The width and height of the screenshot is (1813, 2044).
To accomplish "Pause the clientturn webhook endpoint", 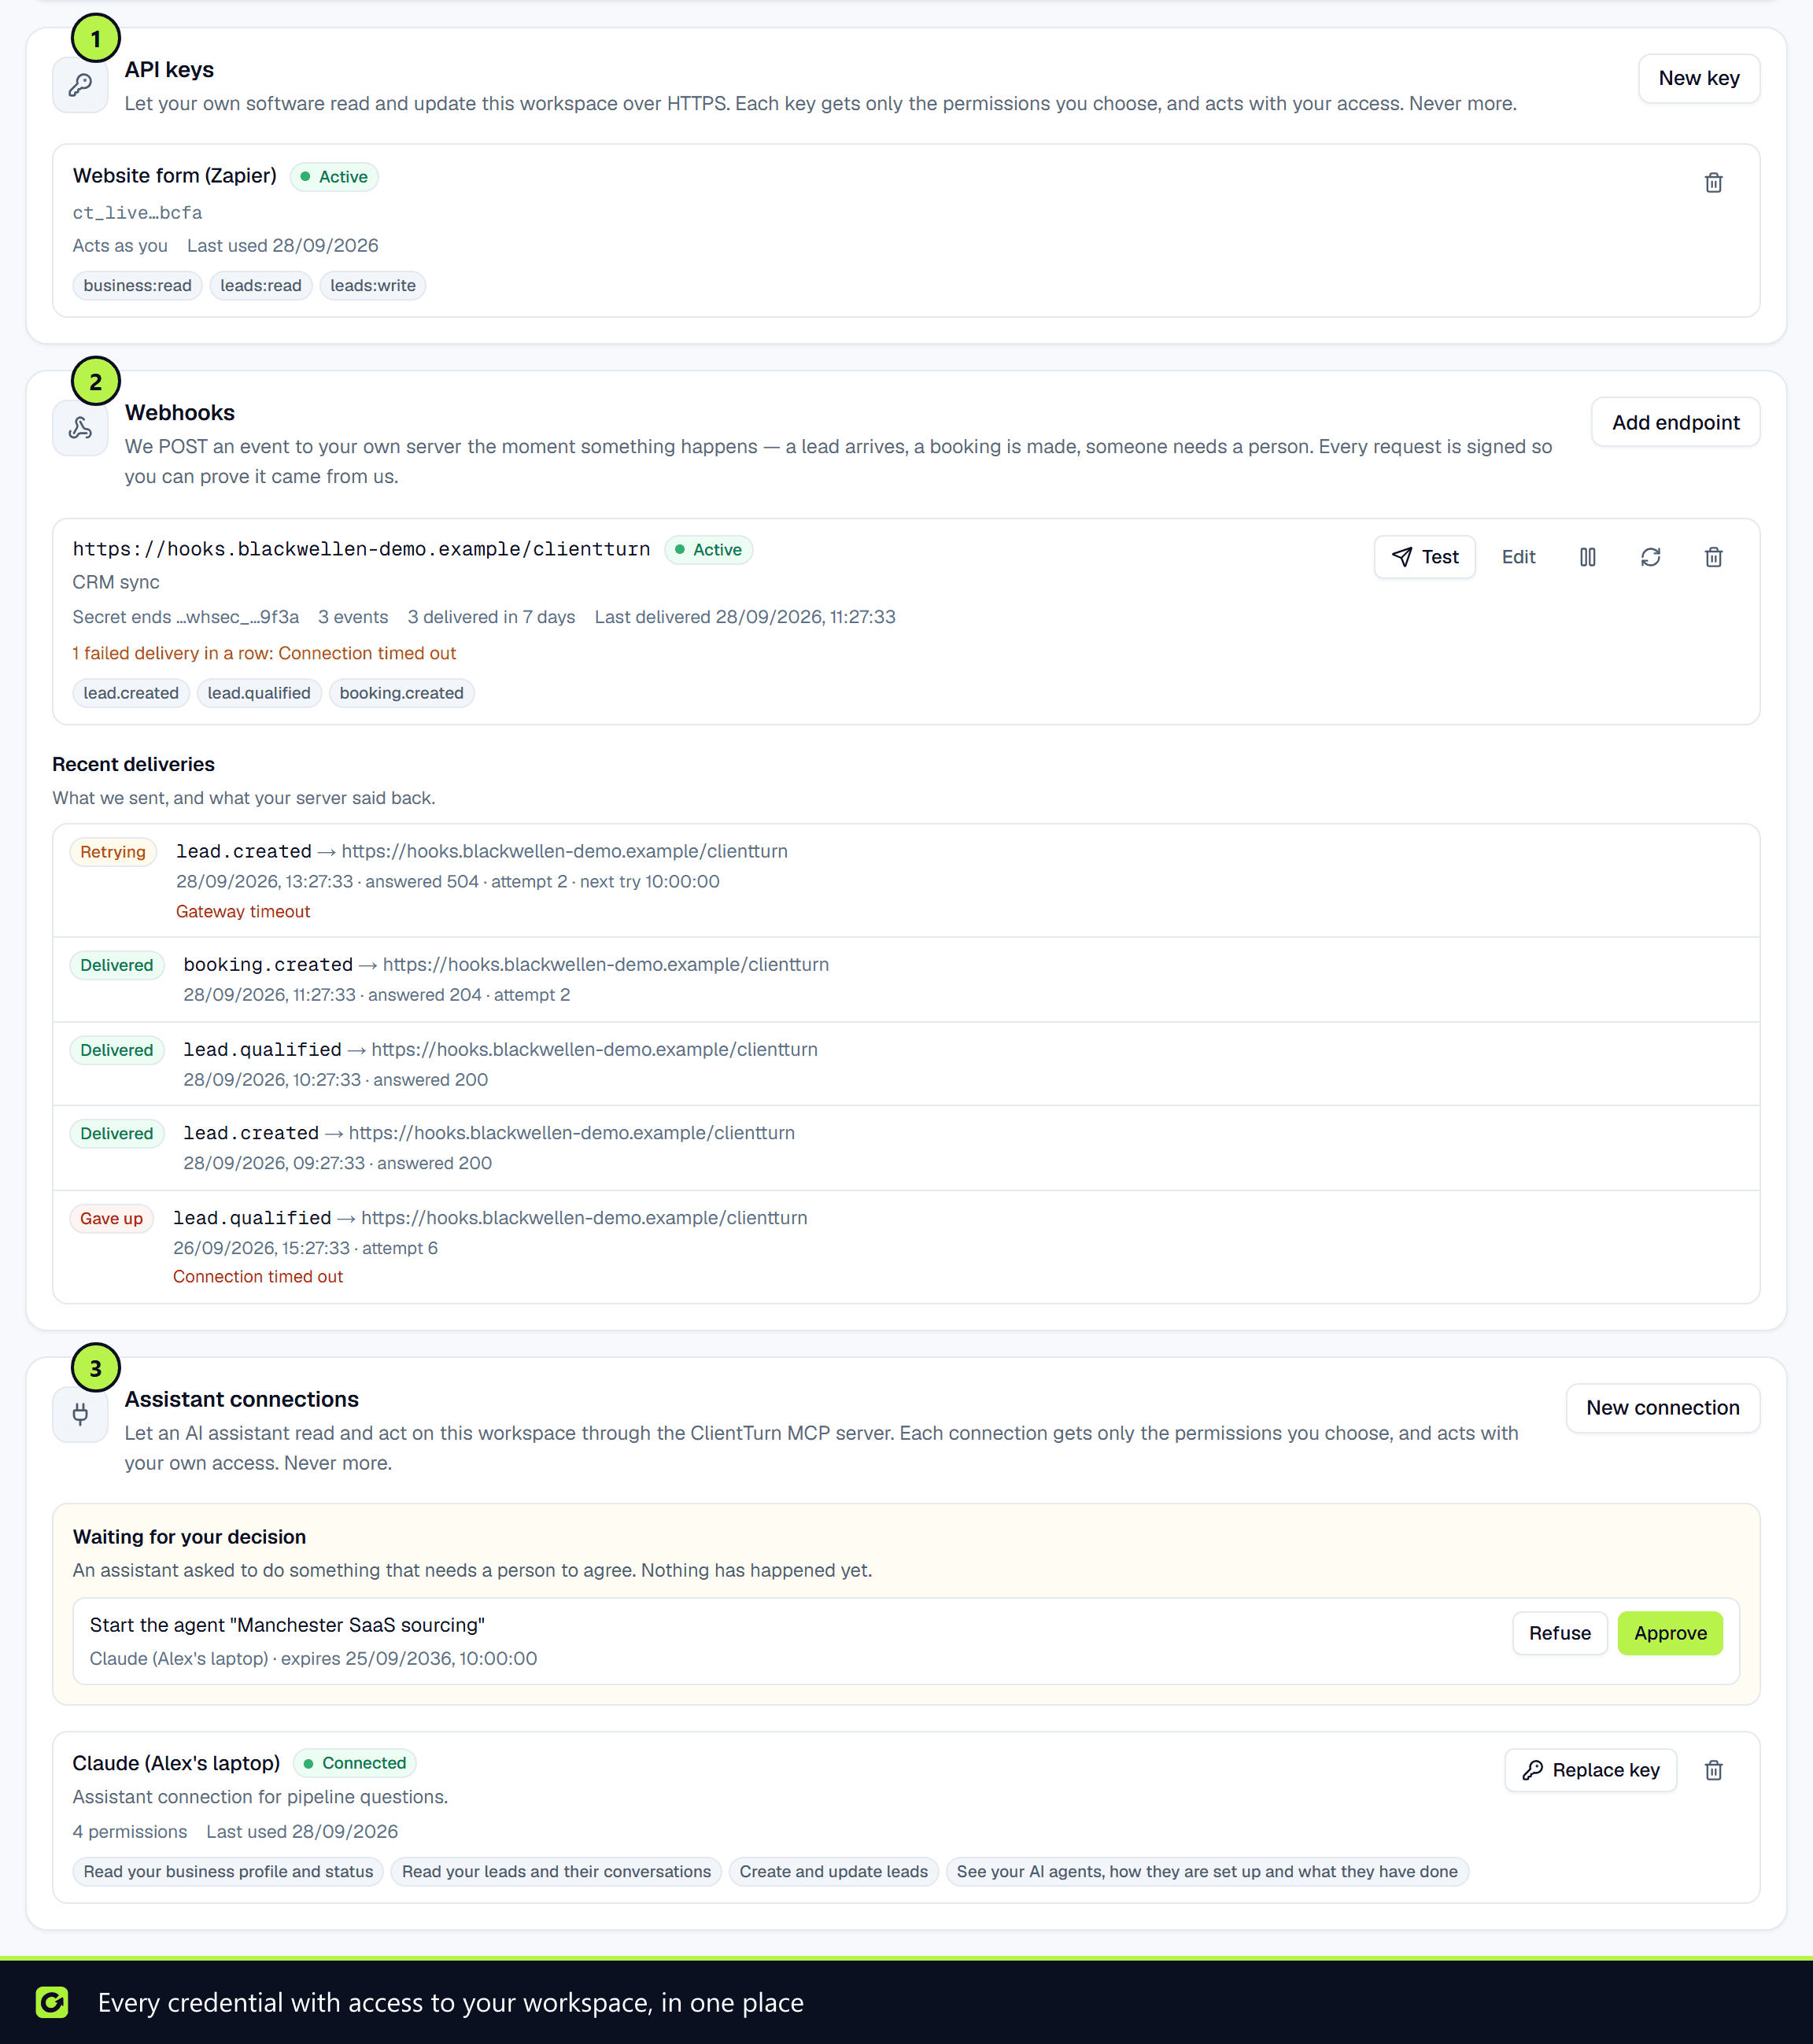I will pyautogui.click(x=1587, y=557).
